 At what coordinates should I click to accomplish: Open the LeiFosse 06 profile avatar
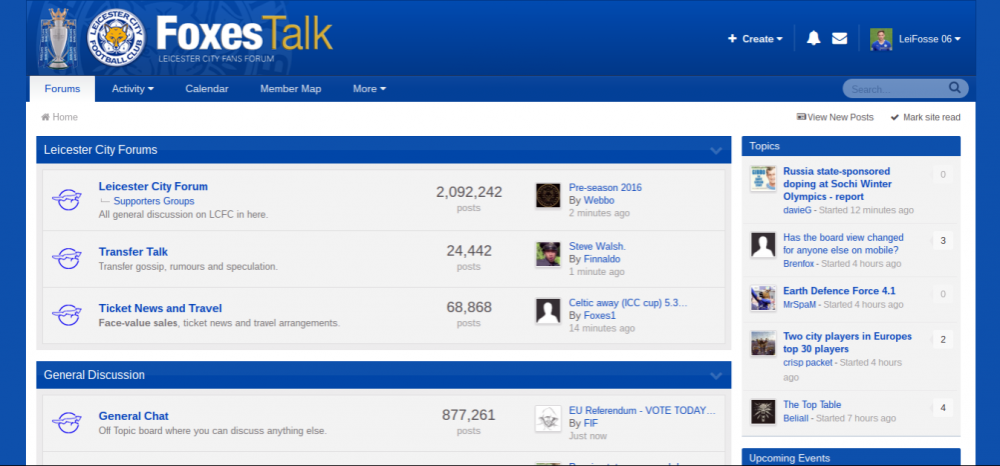coord(881,39)
